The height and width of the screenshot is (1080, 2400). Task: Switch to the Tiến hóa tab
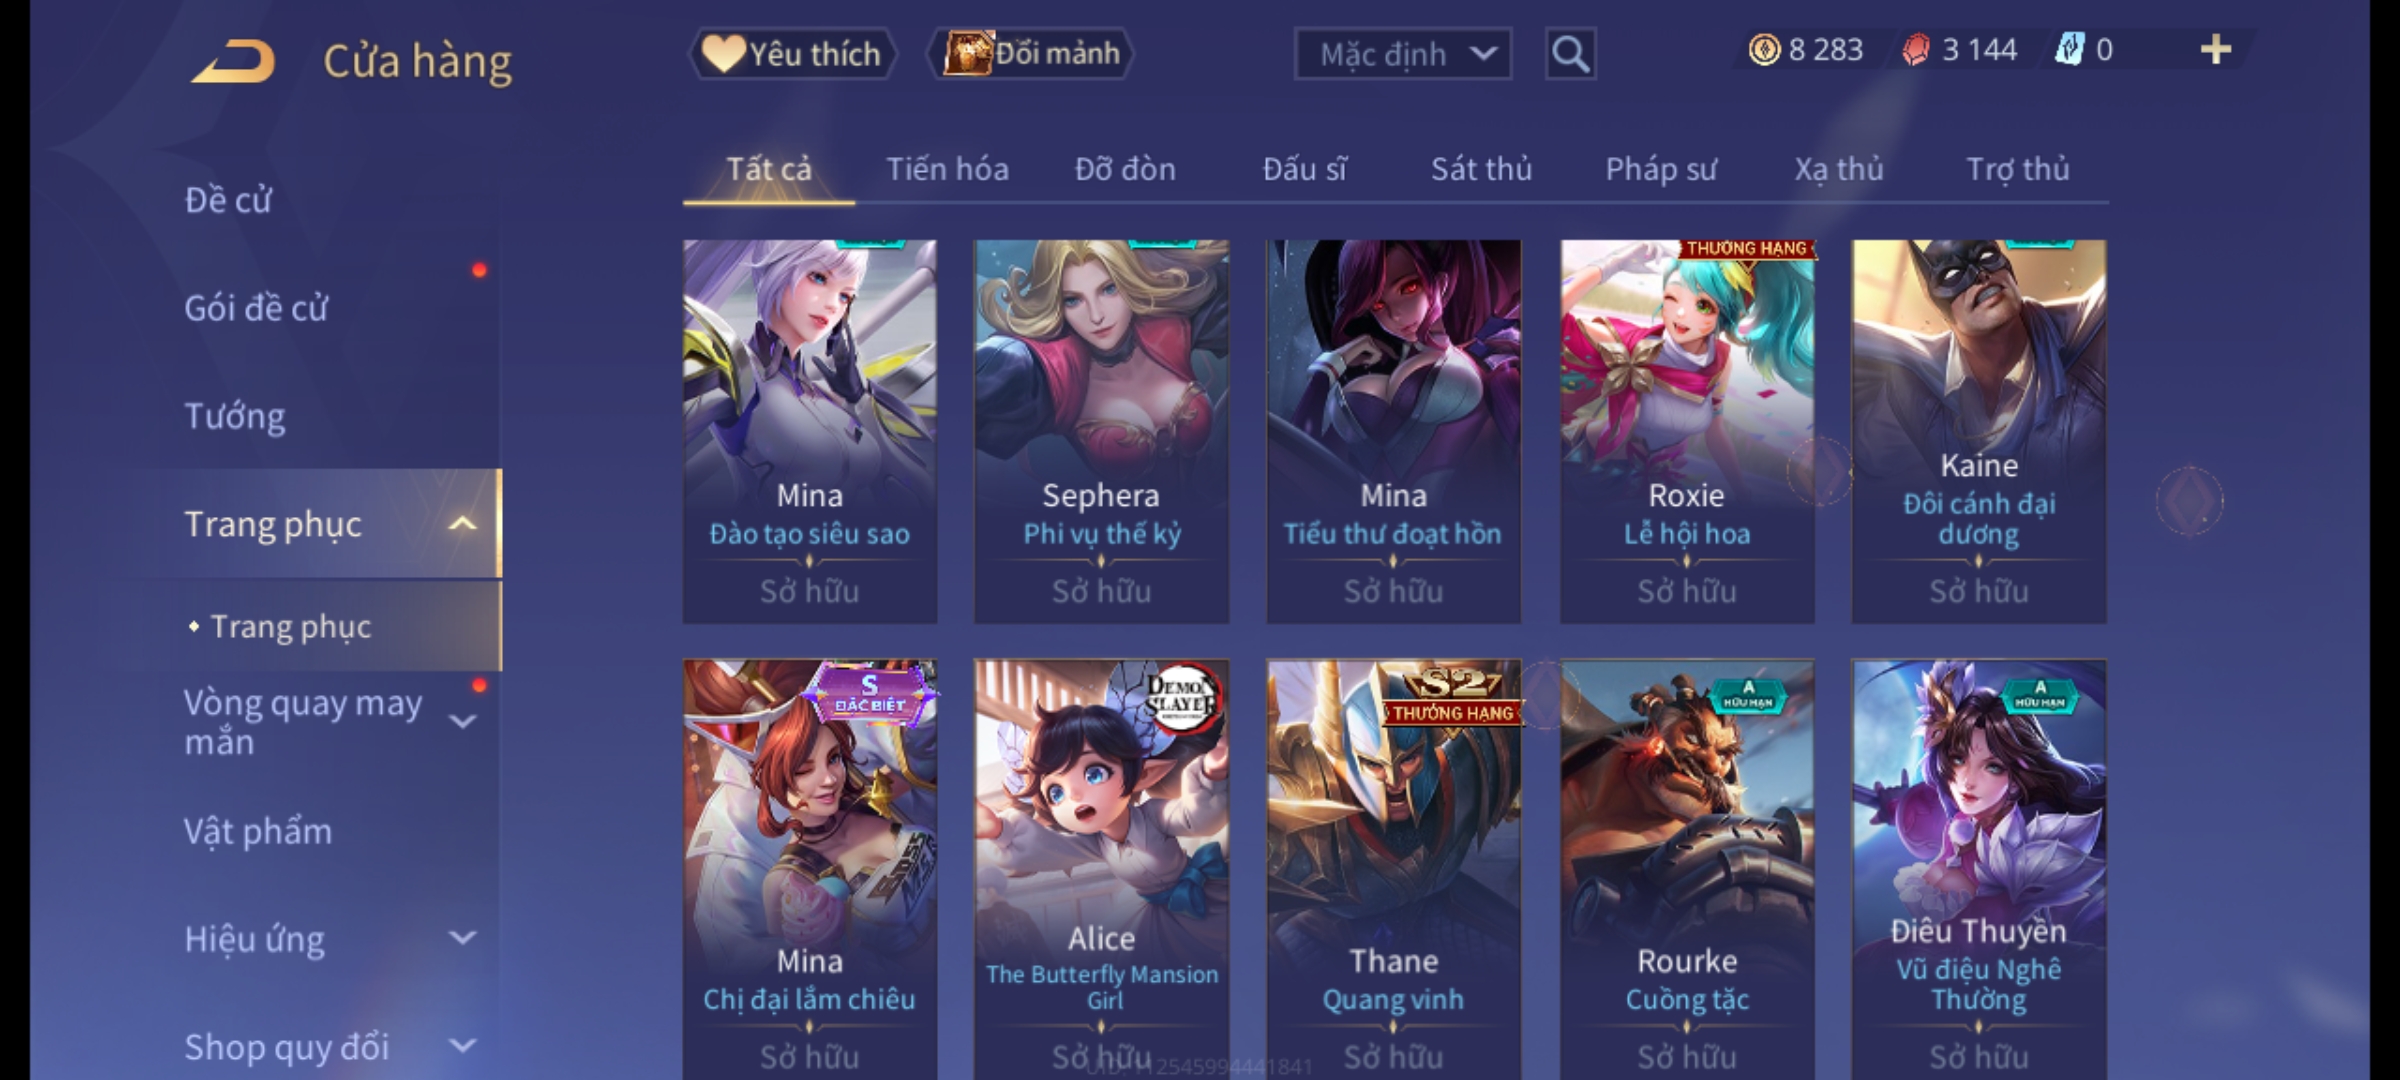947,169
